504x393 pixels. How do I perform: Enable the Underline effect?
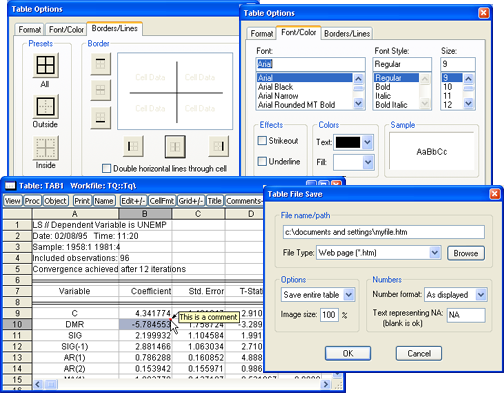(262, 161)
